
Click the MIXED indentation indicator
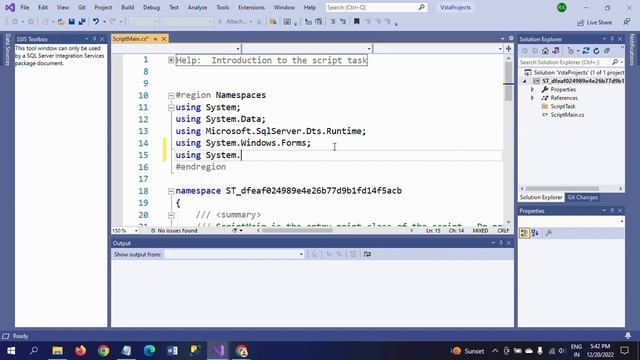coord(480,231)
